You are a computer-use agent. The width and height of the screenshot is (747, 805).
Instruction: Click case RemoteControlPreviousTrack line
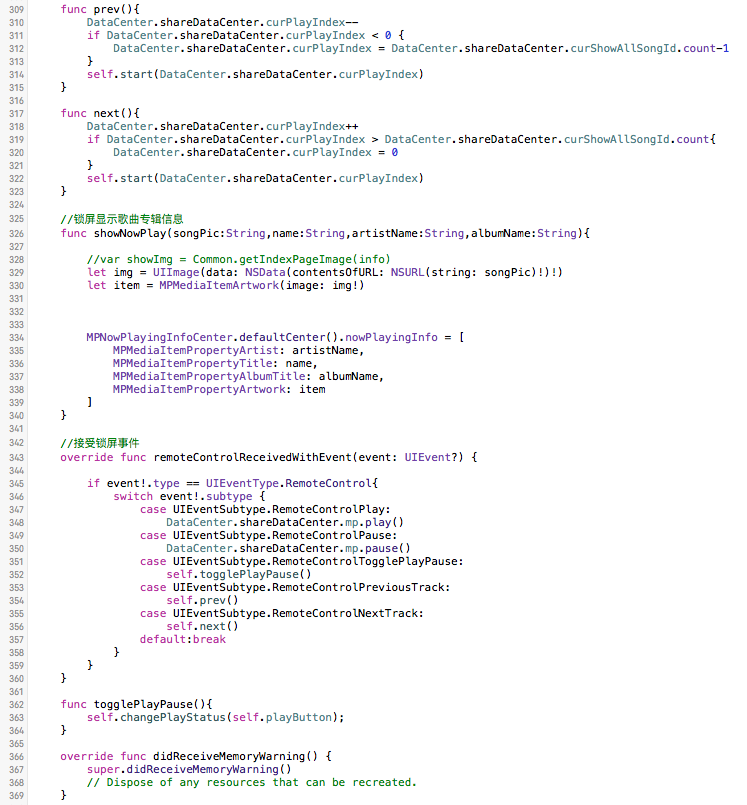point(295,587)
